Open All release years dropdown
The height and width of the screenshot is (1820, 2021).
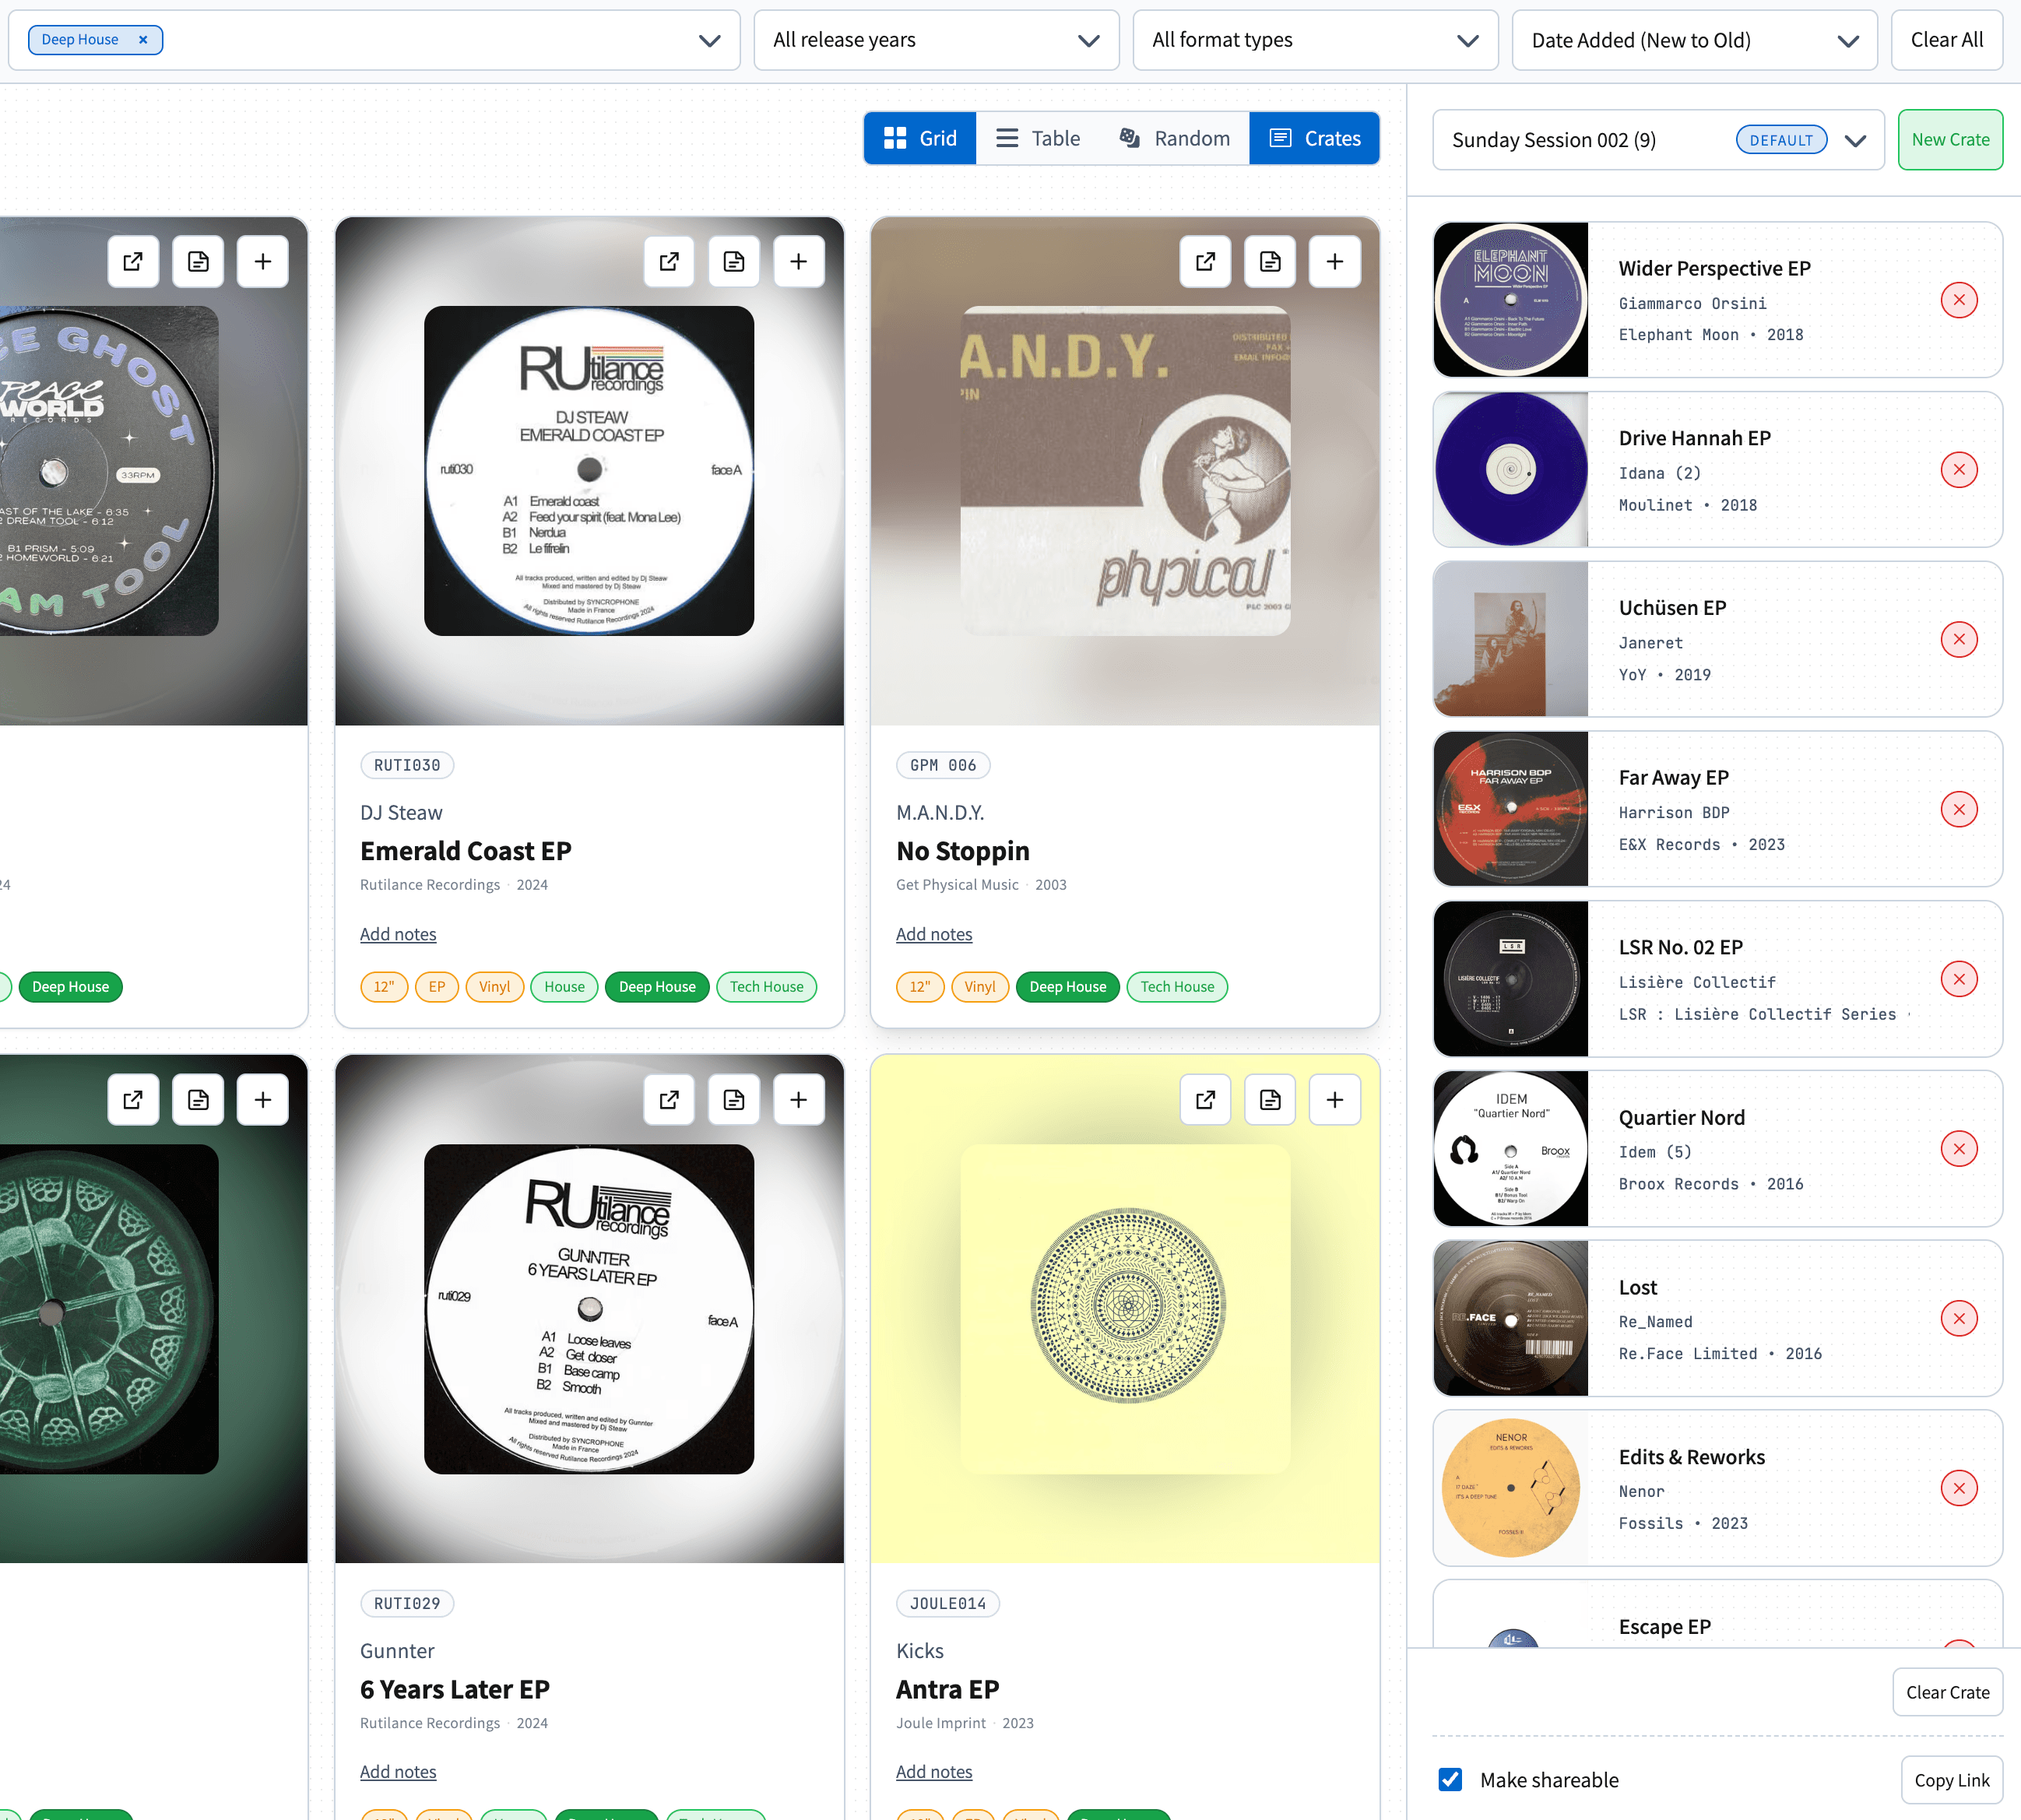coord(936,40)
